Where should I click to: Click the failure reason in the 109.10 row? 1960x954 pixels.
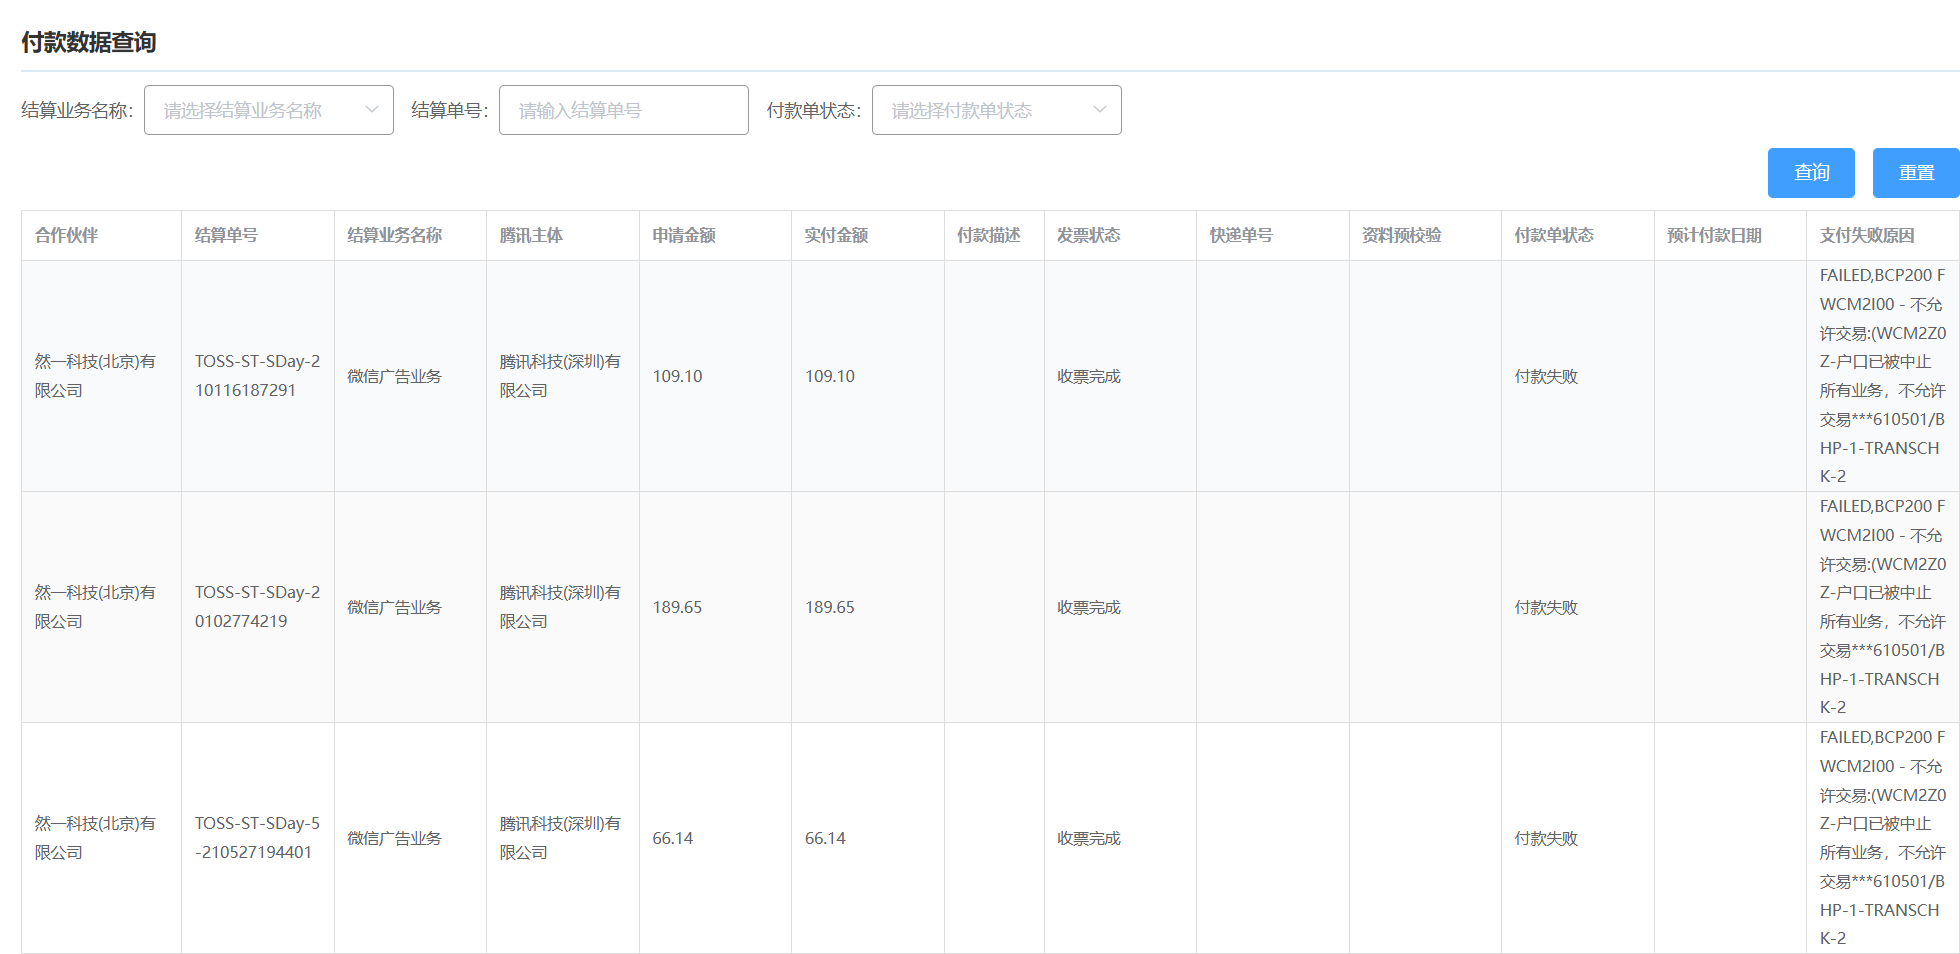click(x=1883, y=376)
